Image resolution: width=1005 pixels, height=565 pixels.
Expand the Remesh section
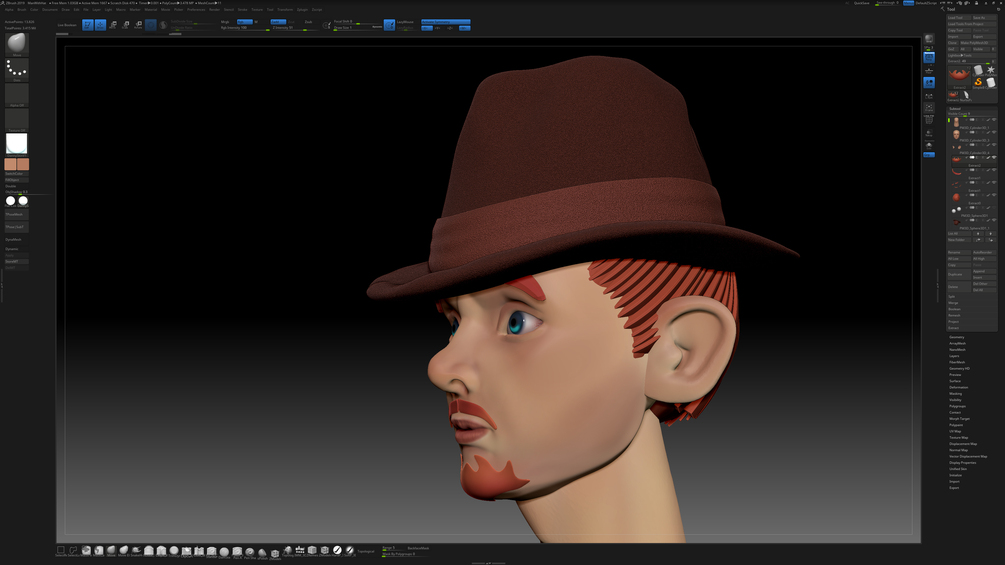coord(954,315)
